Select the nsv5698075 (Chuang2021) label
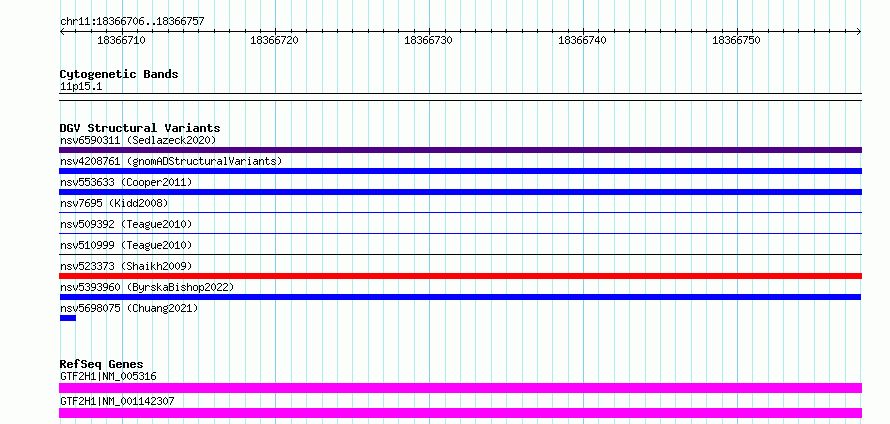This screenshot has width=890, height=424. pyautogui.click(x=129, y=308)
